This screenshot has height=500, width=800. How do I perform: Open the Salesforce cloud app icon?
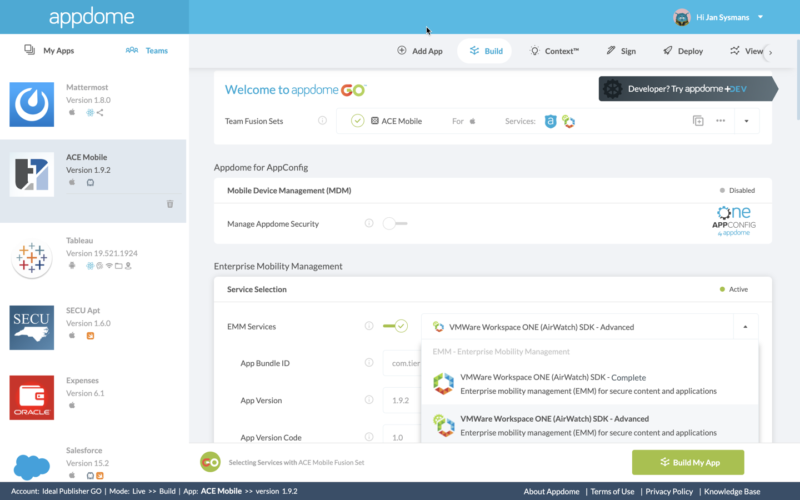click(32, 465)
